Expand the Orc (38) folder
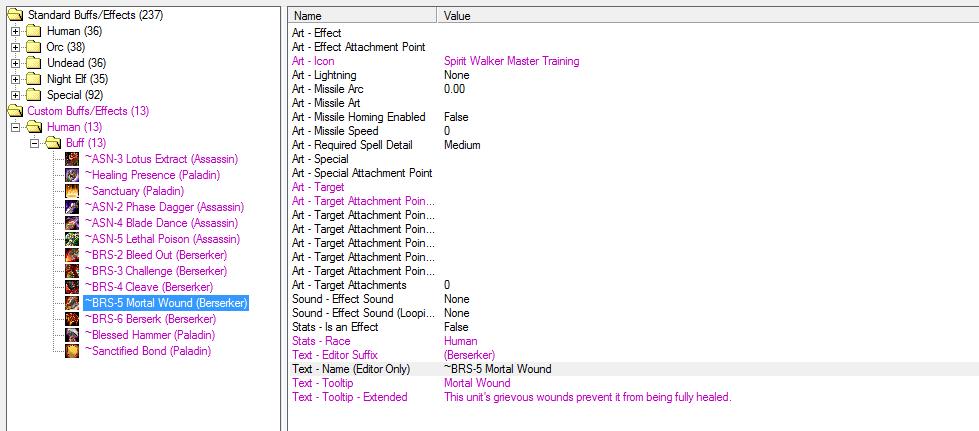Viewport: 979px width, 431px height. [x=15, y=47]
